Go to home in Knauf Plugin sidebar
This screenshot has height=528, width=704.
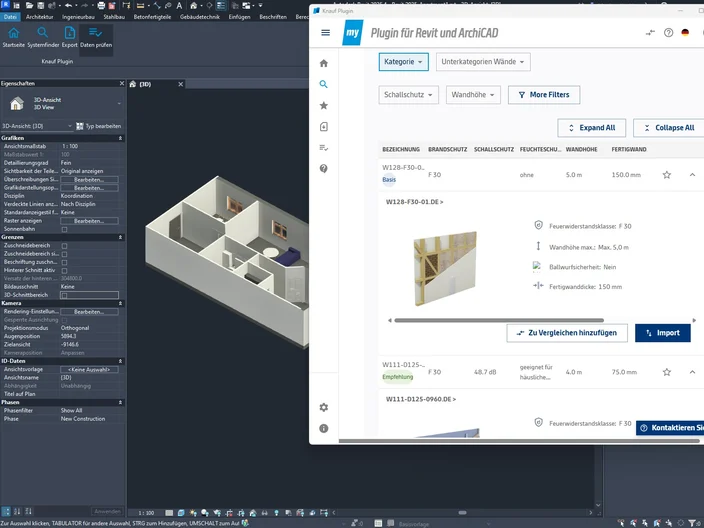(324, 63)
